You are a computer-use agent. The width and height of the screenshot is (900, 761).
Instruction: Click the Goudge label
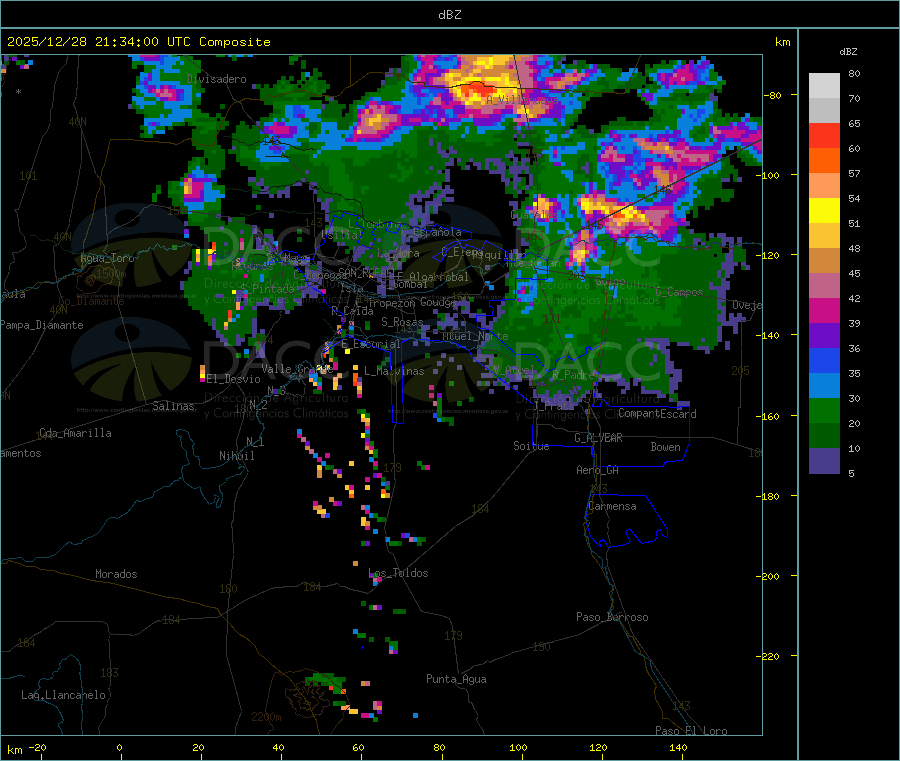pos(438,302)
